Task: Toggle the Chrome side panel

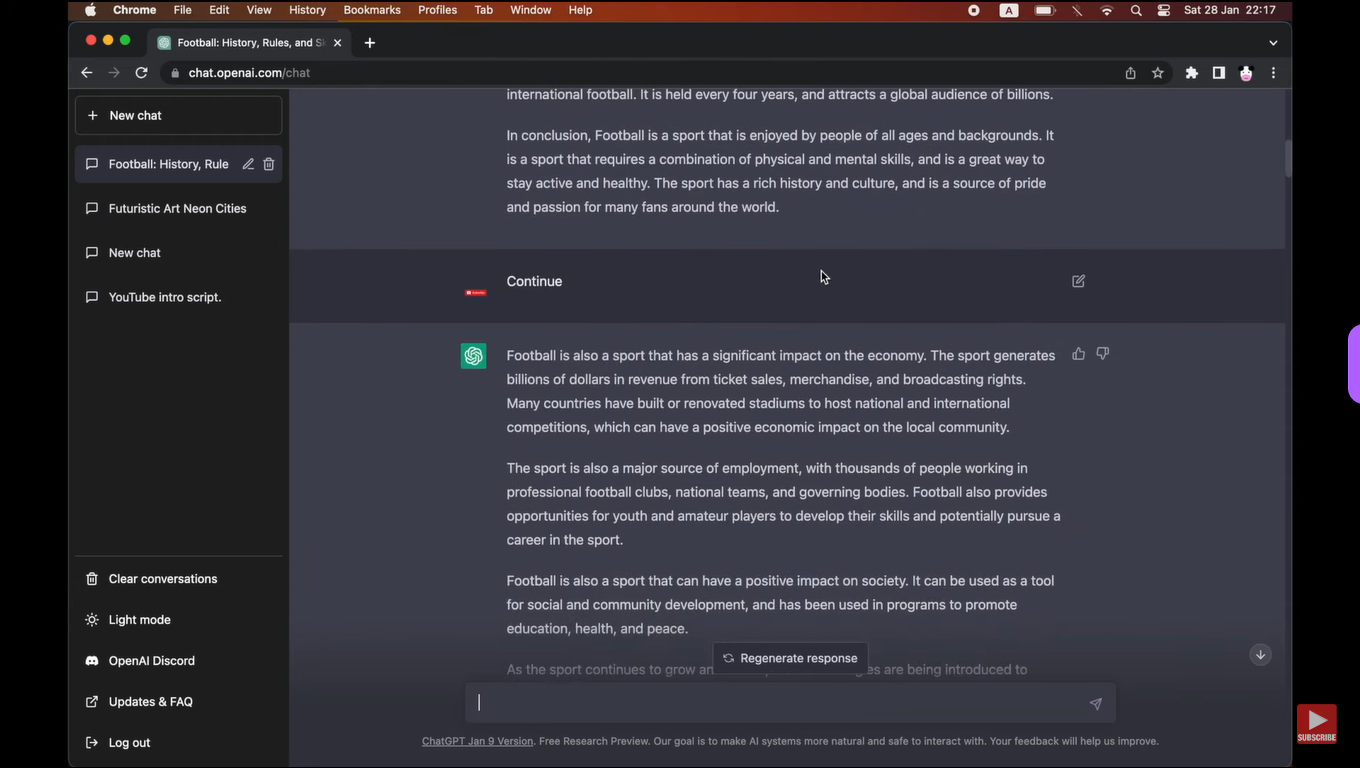Action: click(x=1218, y=73)
